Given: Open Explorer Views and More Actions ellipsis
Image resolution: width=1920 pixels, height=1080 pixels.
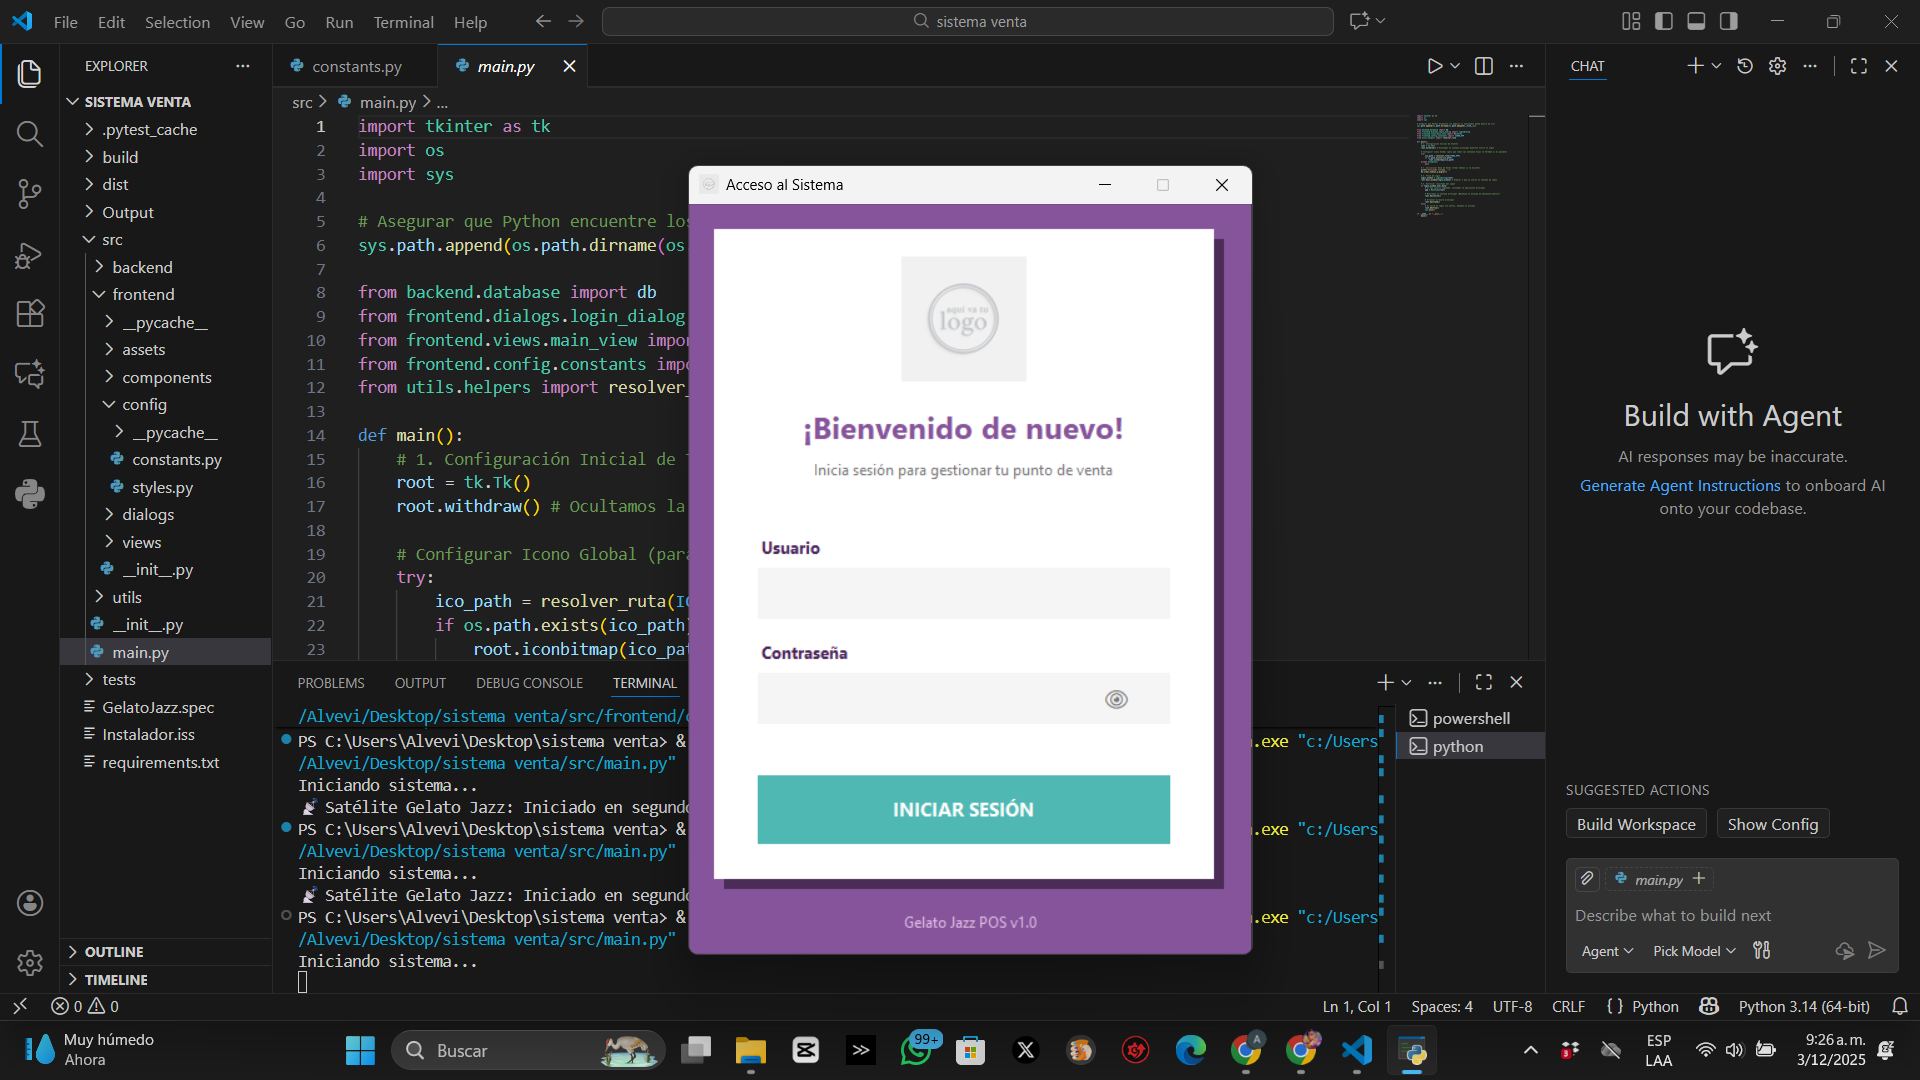Looking at the screenshot, I should tap(243, 66).
